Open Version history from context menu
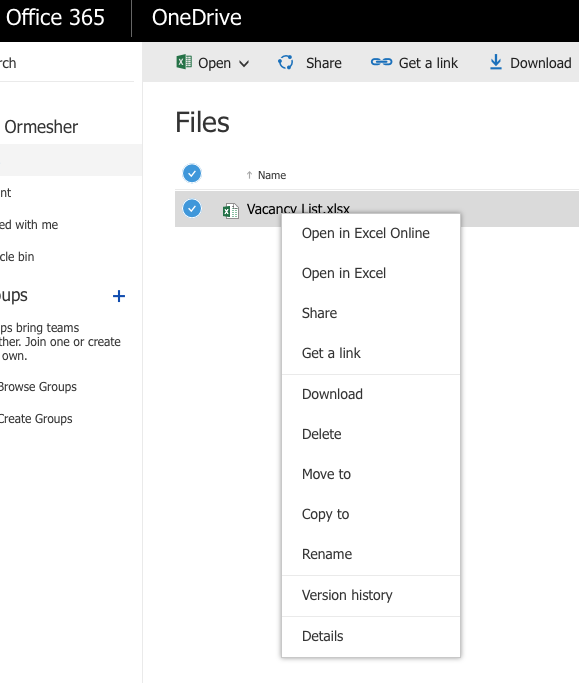 click(371, 595)
